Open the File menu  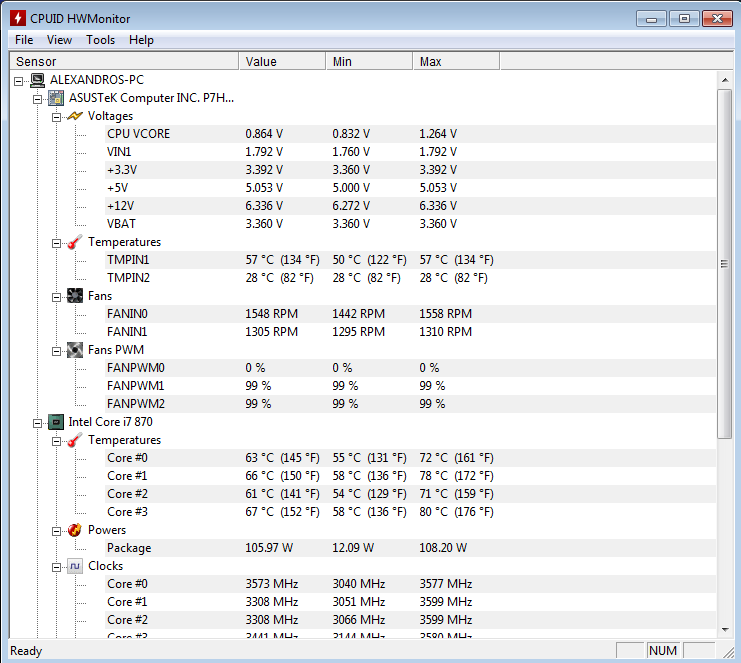tap(24, 40)
